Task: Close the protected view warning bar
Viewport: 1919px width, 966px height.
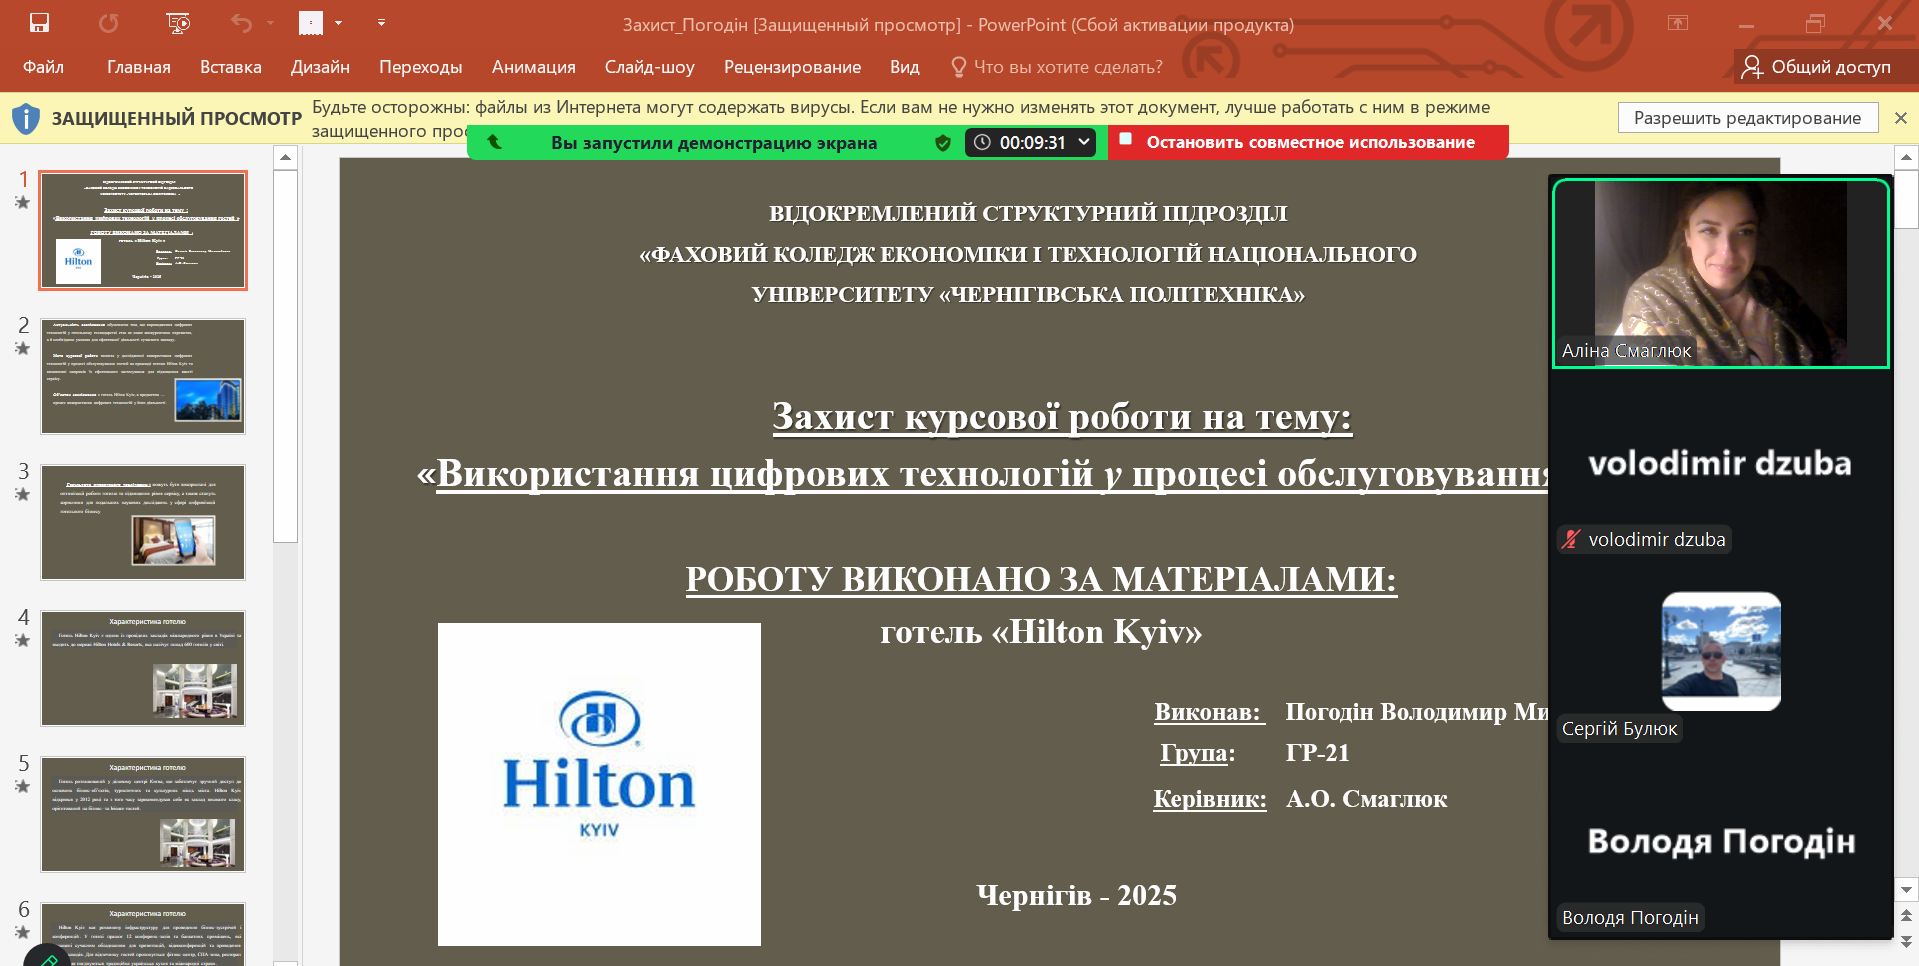Action: [1901, 118]
